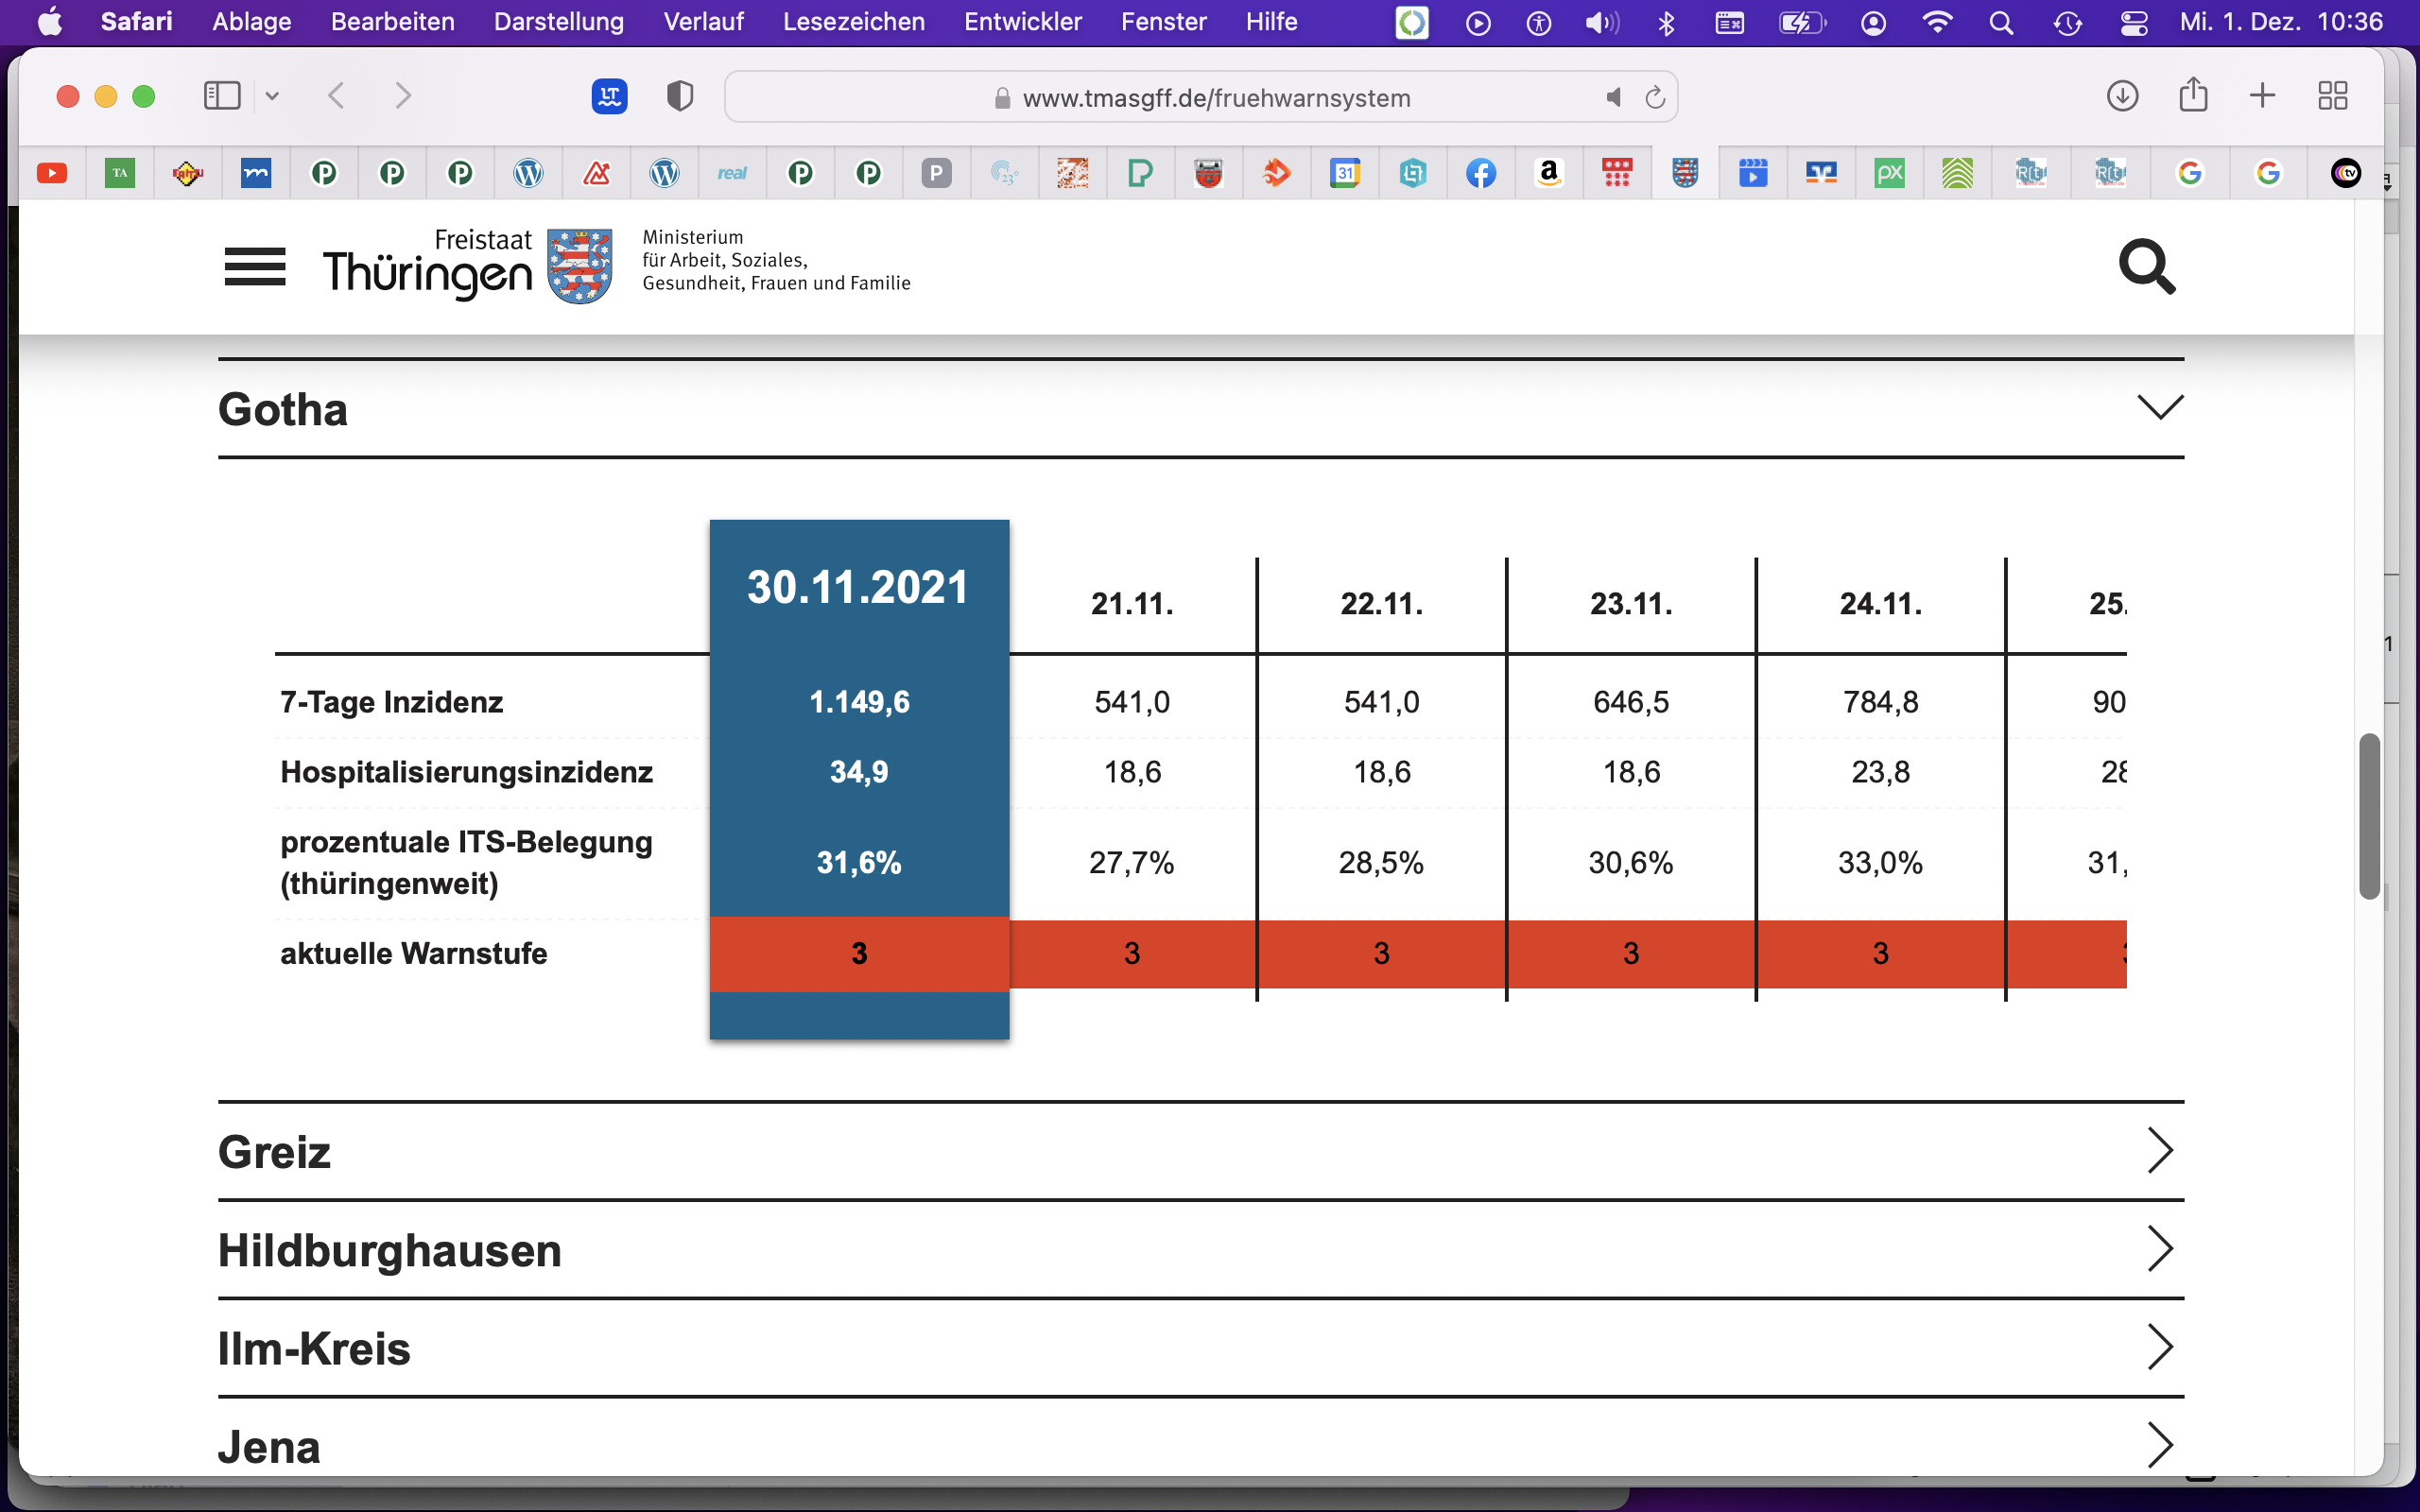The image size is (2420, 1512).
Task: Toggle the privacy shield icon
Action: (x=680, y=96)
